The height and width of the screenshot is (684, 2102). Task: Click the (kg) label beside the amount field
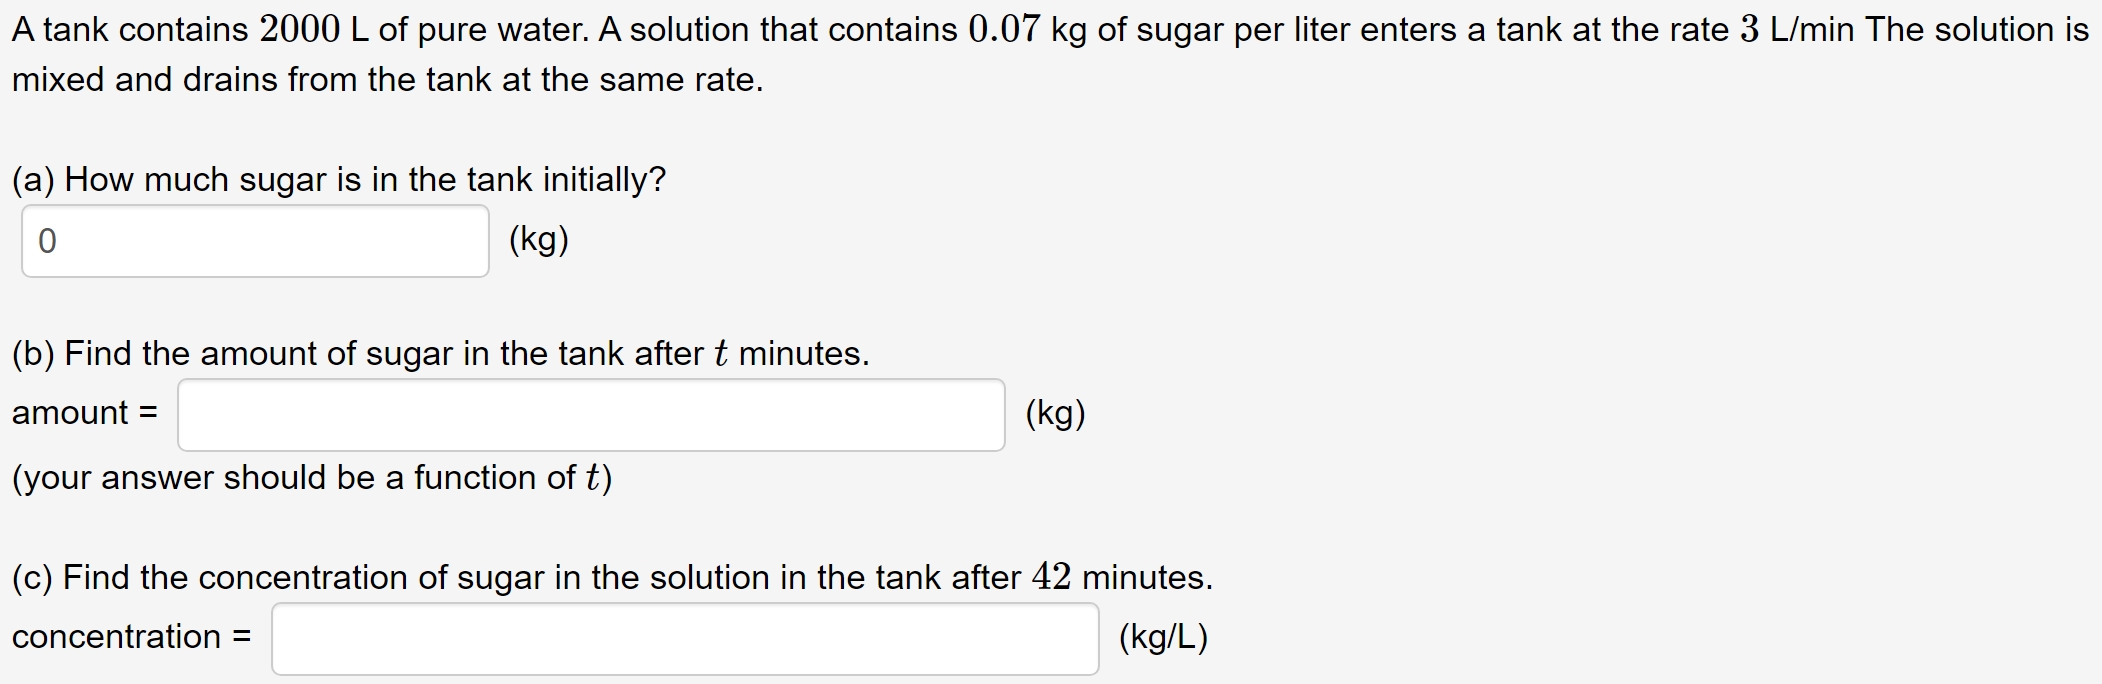(x=1055, y=413)
